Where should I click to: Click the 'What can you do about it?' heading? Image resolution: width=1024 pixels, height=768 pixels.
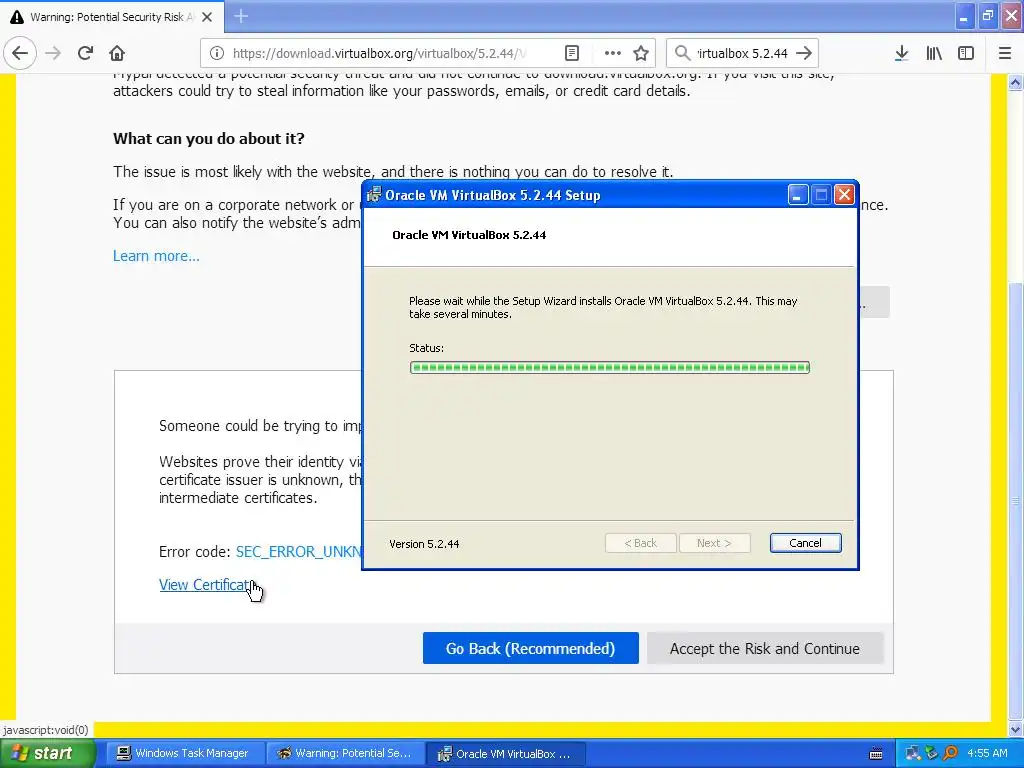tap(208, 138)
